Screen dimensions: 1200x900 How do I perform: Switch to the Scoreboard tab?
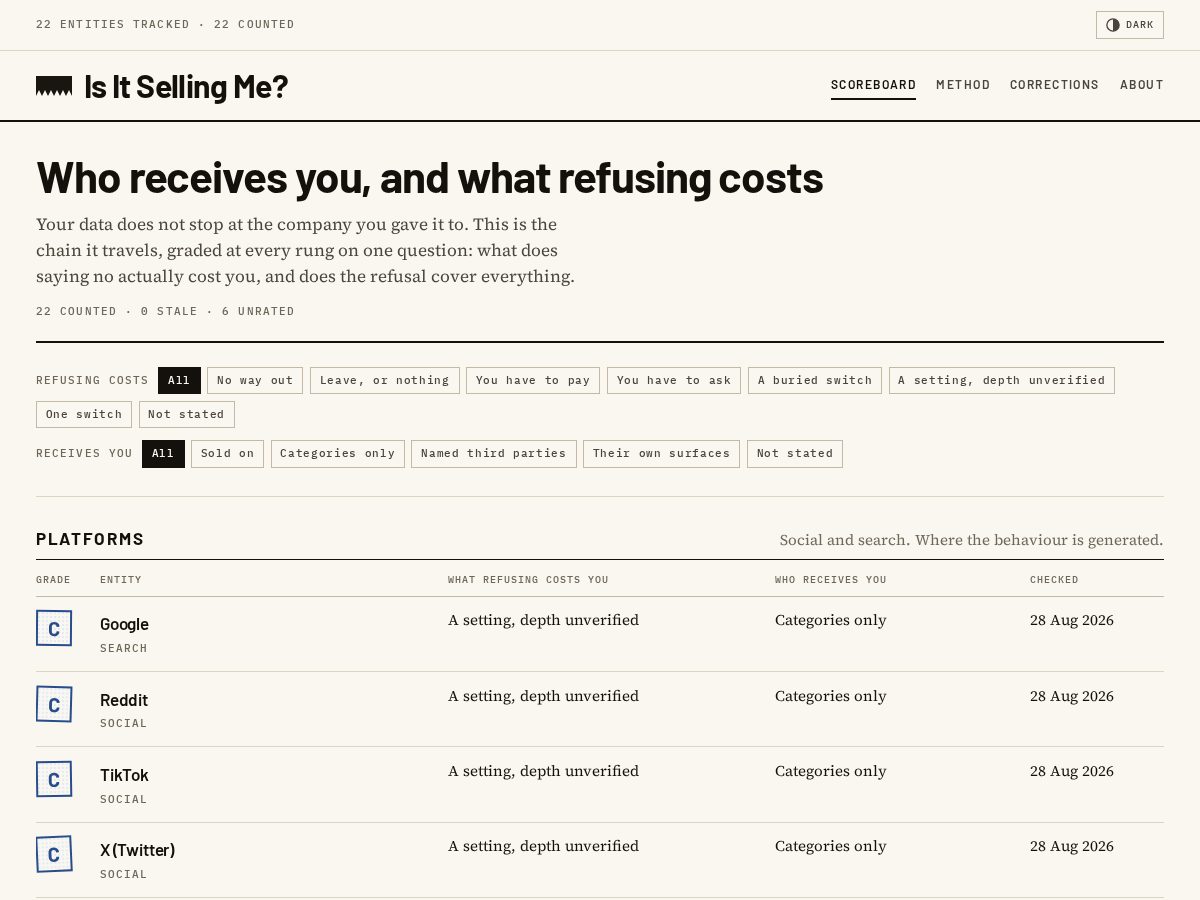[873, 85]
